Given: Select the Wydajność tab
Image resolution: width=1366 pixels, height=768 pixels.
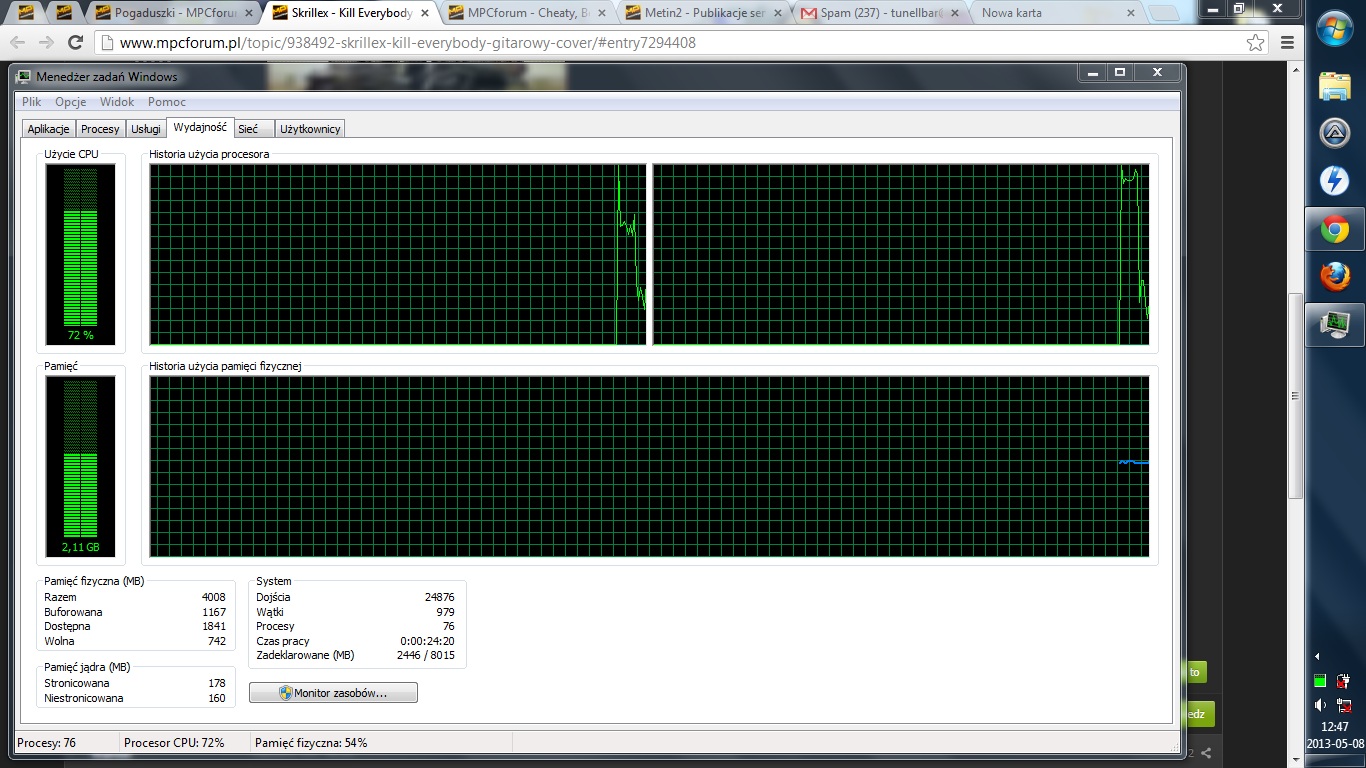Looking at the screenshot, I should pos(200,128).
